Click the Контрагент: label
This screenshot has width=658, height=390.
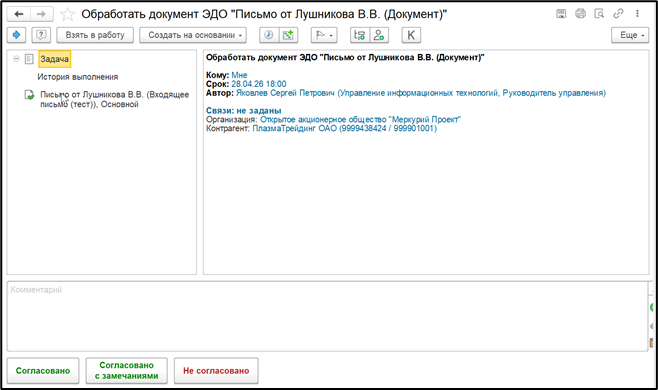click(x=228, y=128)
